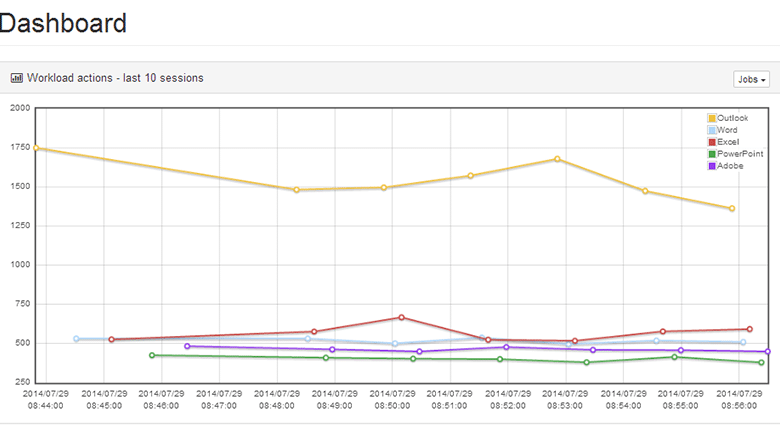Click the Adobe purple legend swatch

[712, 166]
